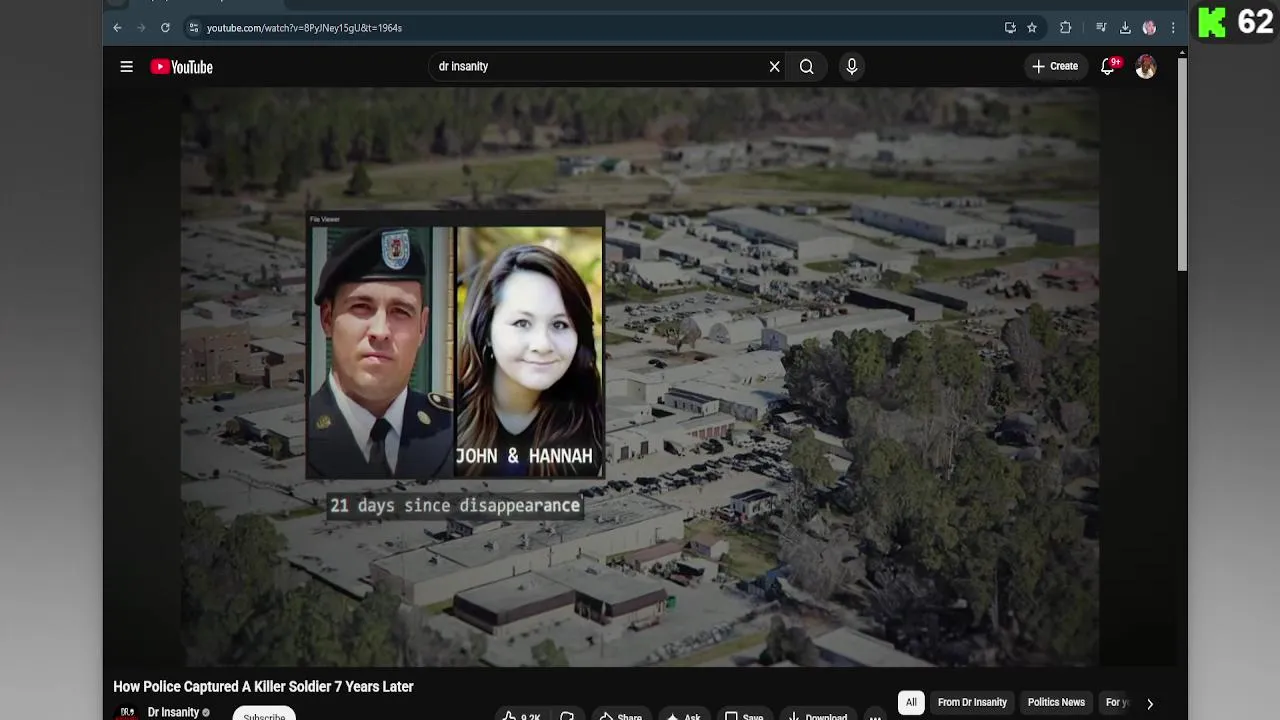The image size is (1280, 720).
Task: Open the more actions ellipsis below the video
Action: pyautogui.click(x=875, y=715)
